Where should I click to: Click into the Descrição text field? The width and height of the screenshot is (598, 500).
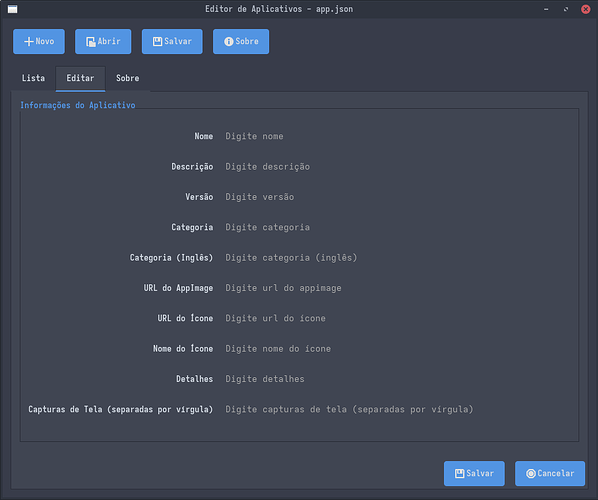tap(398, 167)
